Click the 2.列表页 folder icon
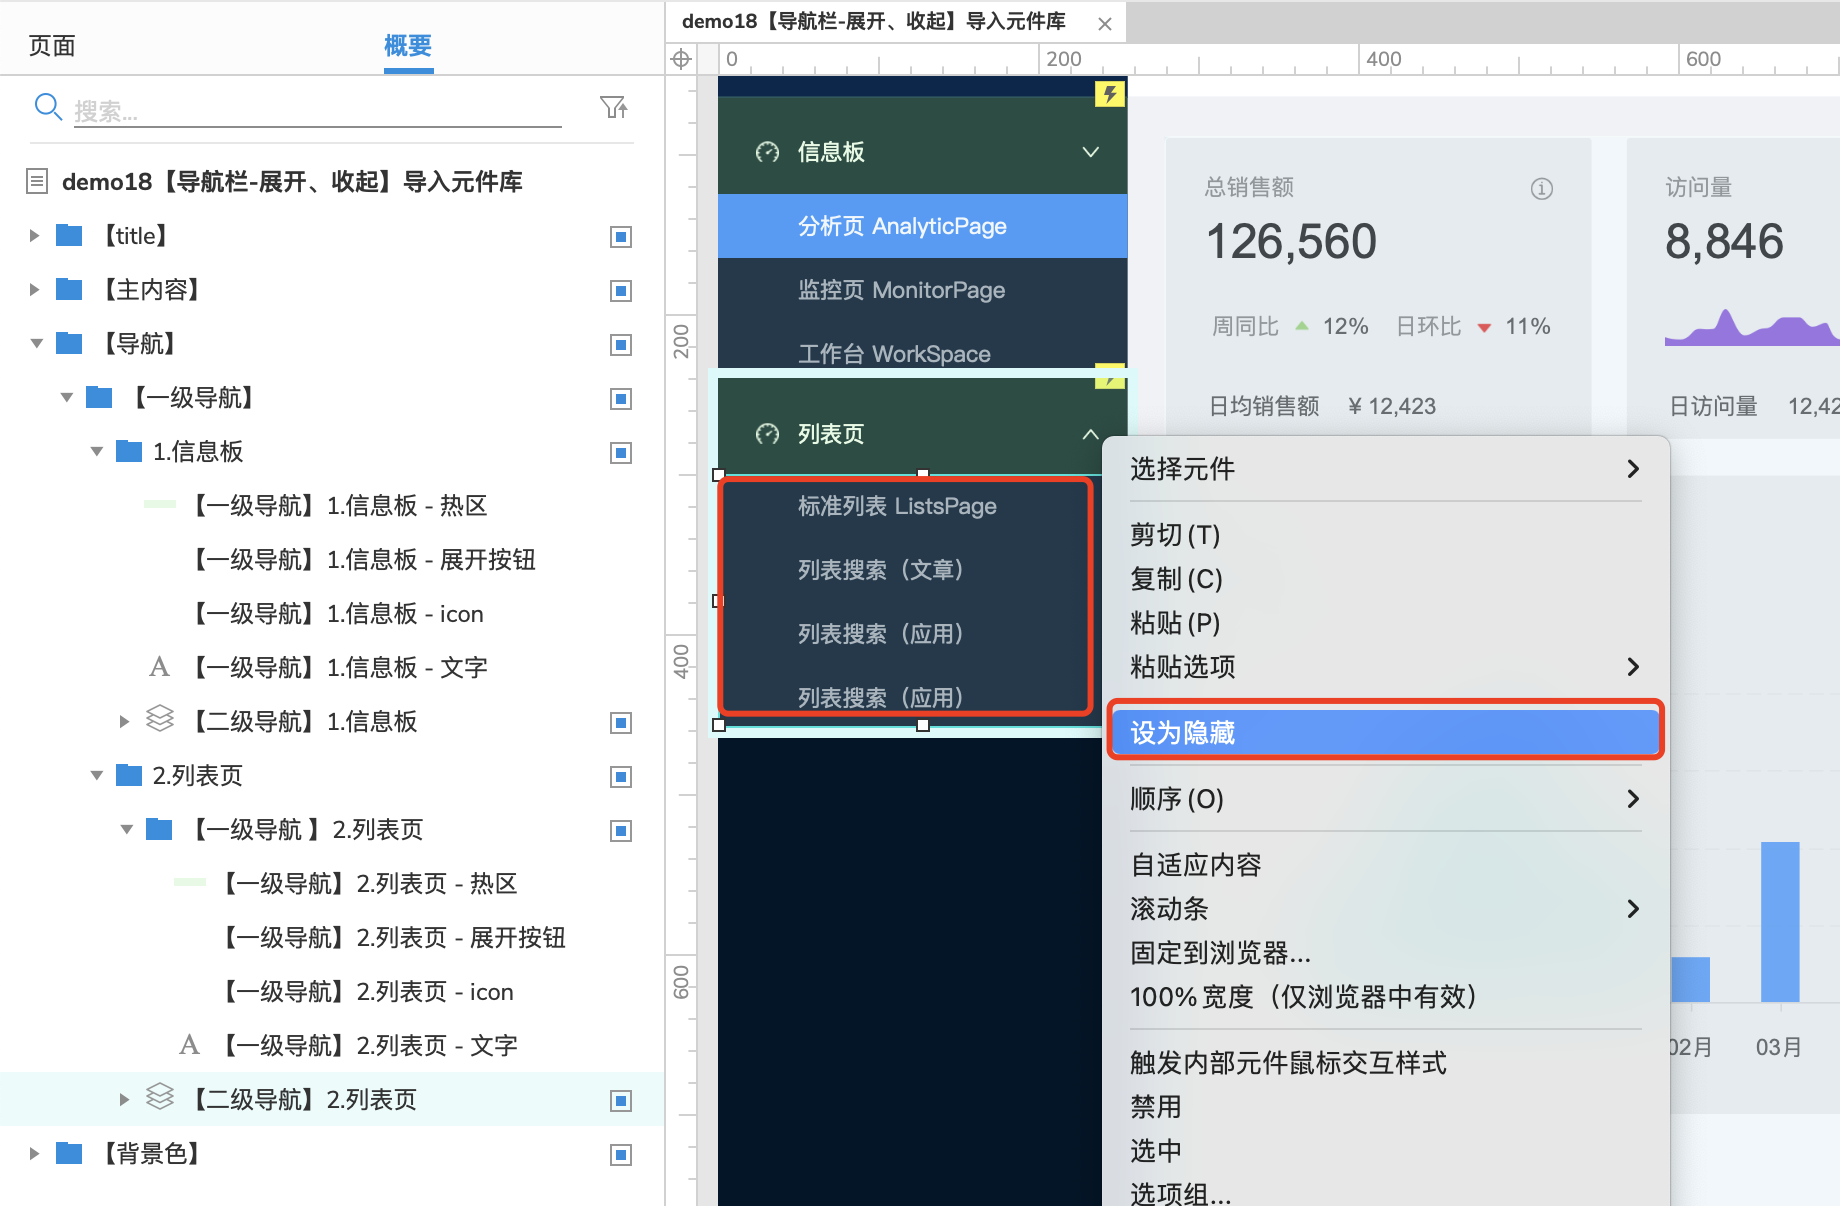The image size is (1840, 1206). 129,776
